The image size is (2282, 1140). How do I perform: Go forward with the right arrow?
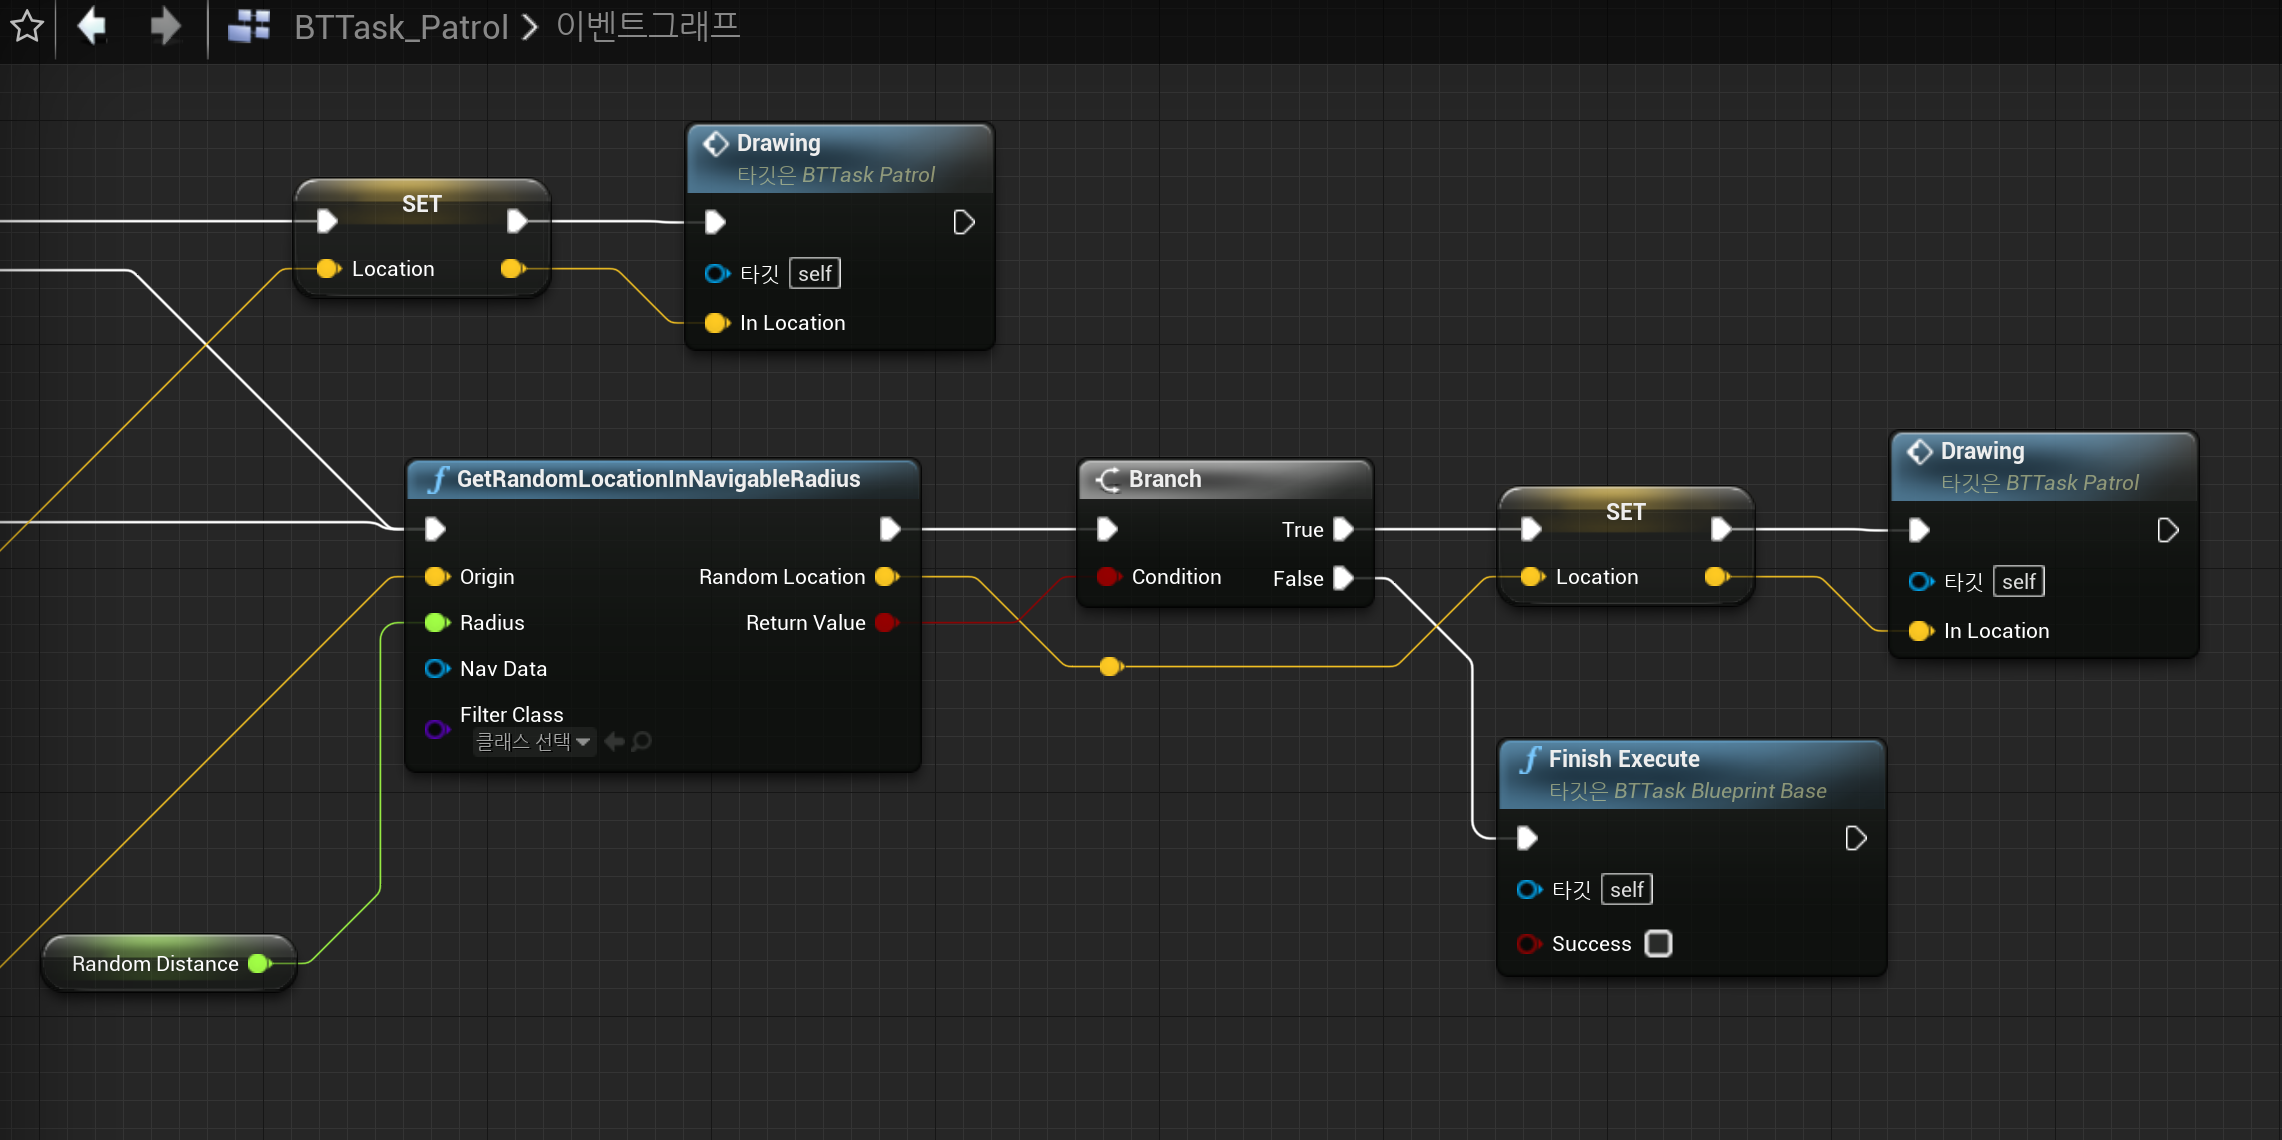coord(165,27)
